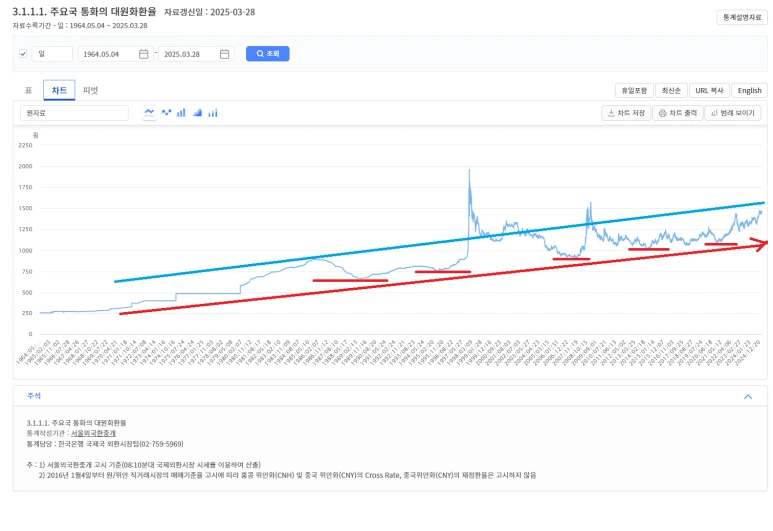The image size is (773, 531).
Task: Switch language with English button
Action: tap(749, 91)
